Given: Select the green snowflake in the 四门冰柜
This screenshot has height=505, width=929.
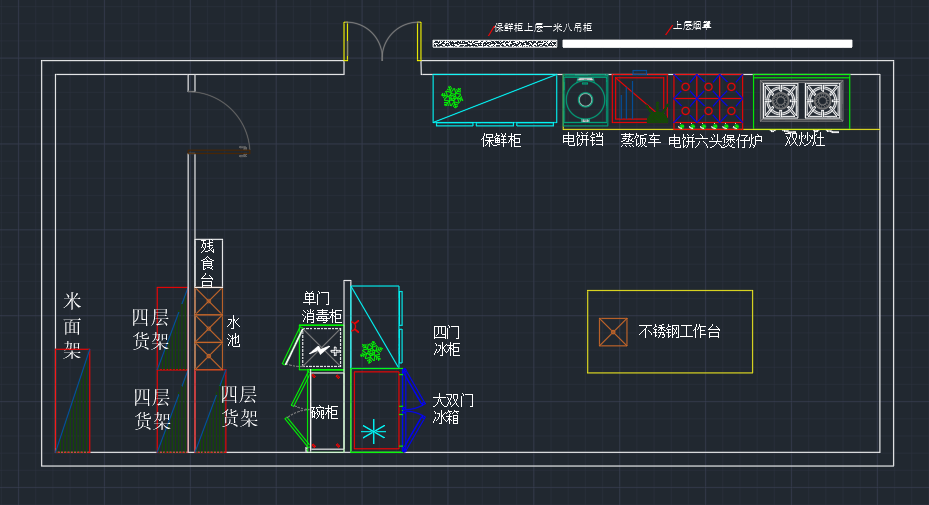Looking at the screenshot, I should tap(371, 352).
